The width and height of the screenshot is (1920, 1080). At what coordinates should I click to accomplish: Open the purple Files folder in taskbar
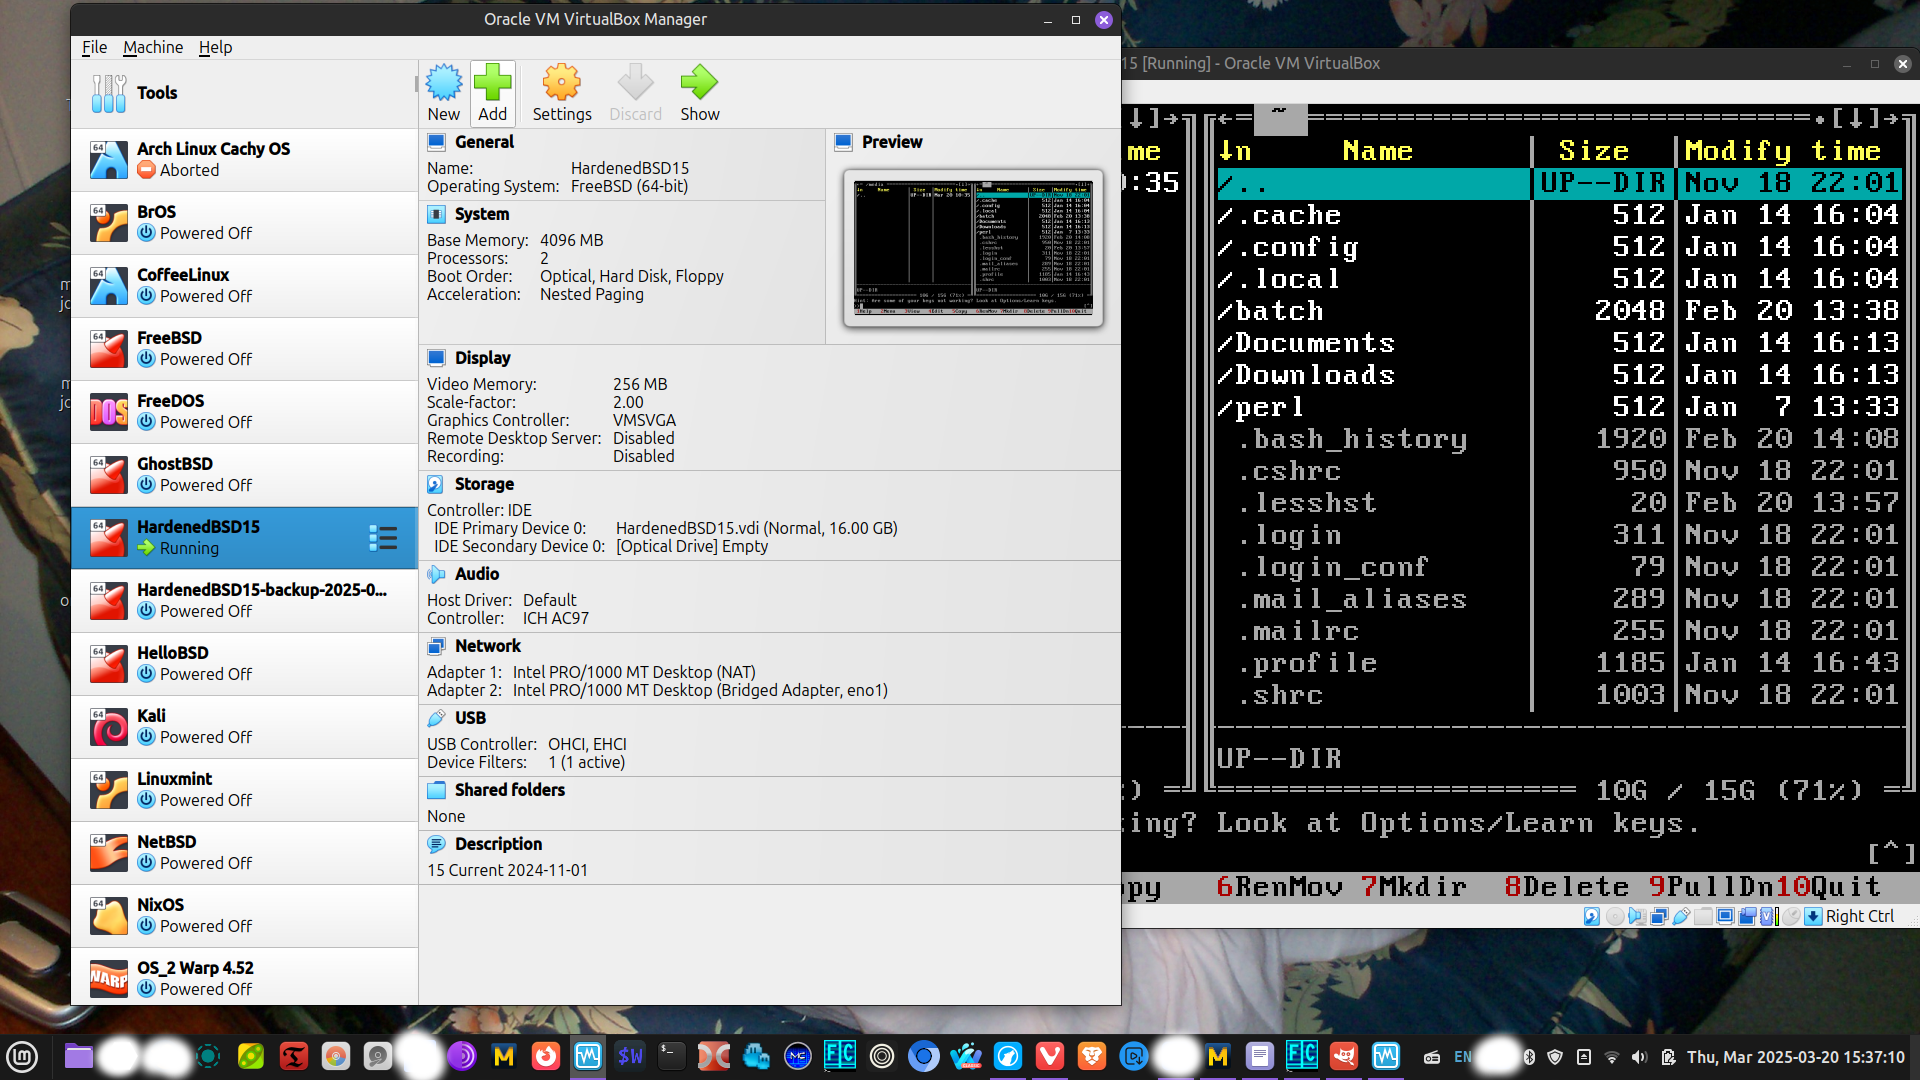(x=79, y=1056)
